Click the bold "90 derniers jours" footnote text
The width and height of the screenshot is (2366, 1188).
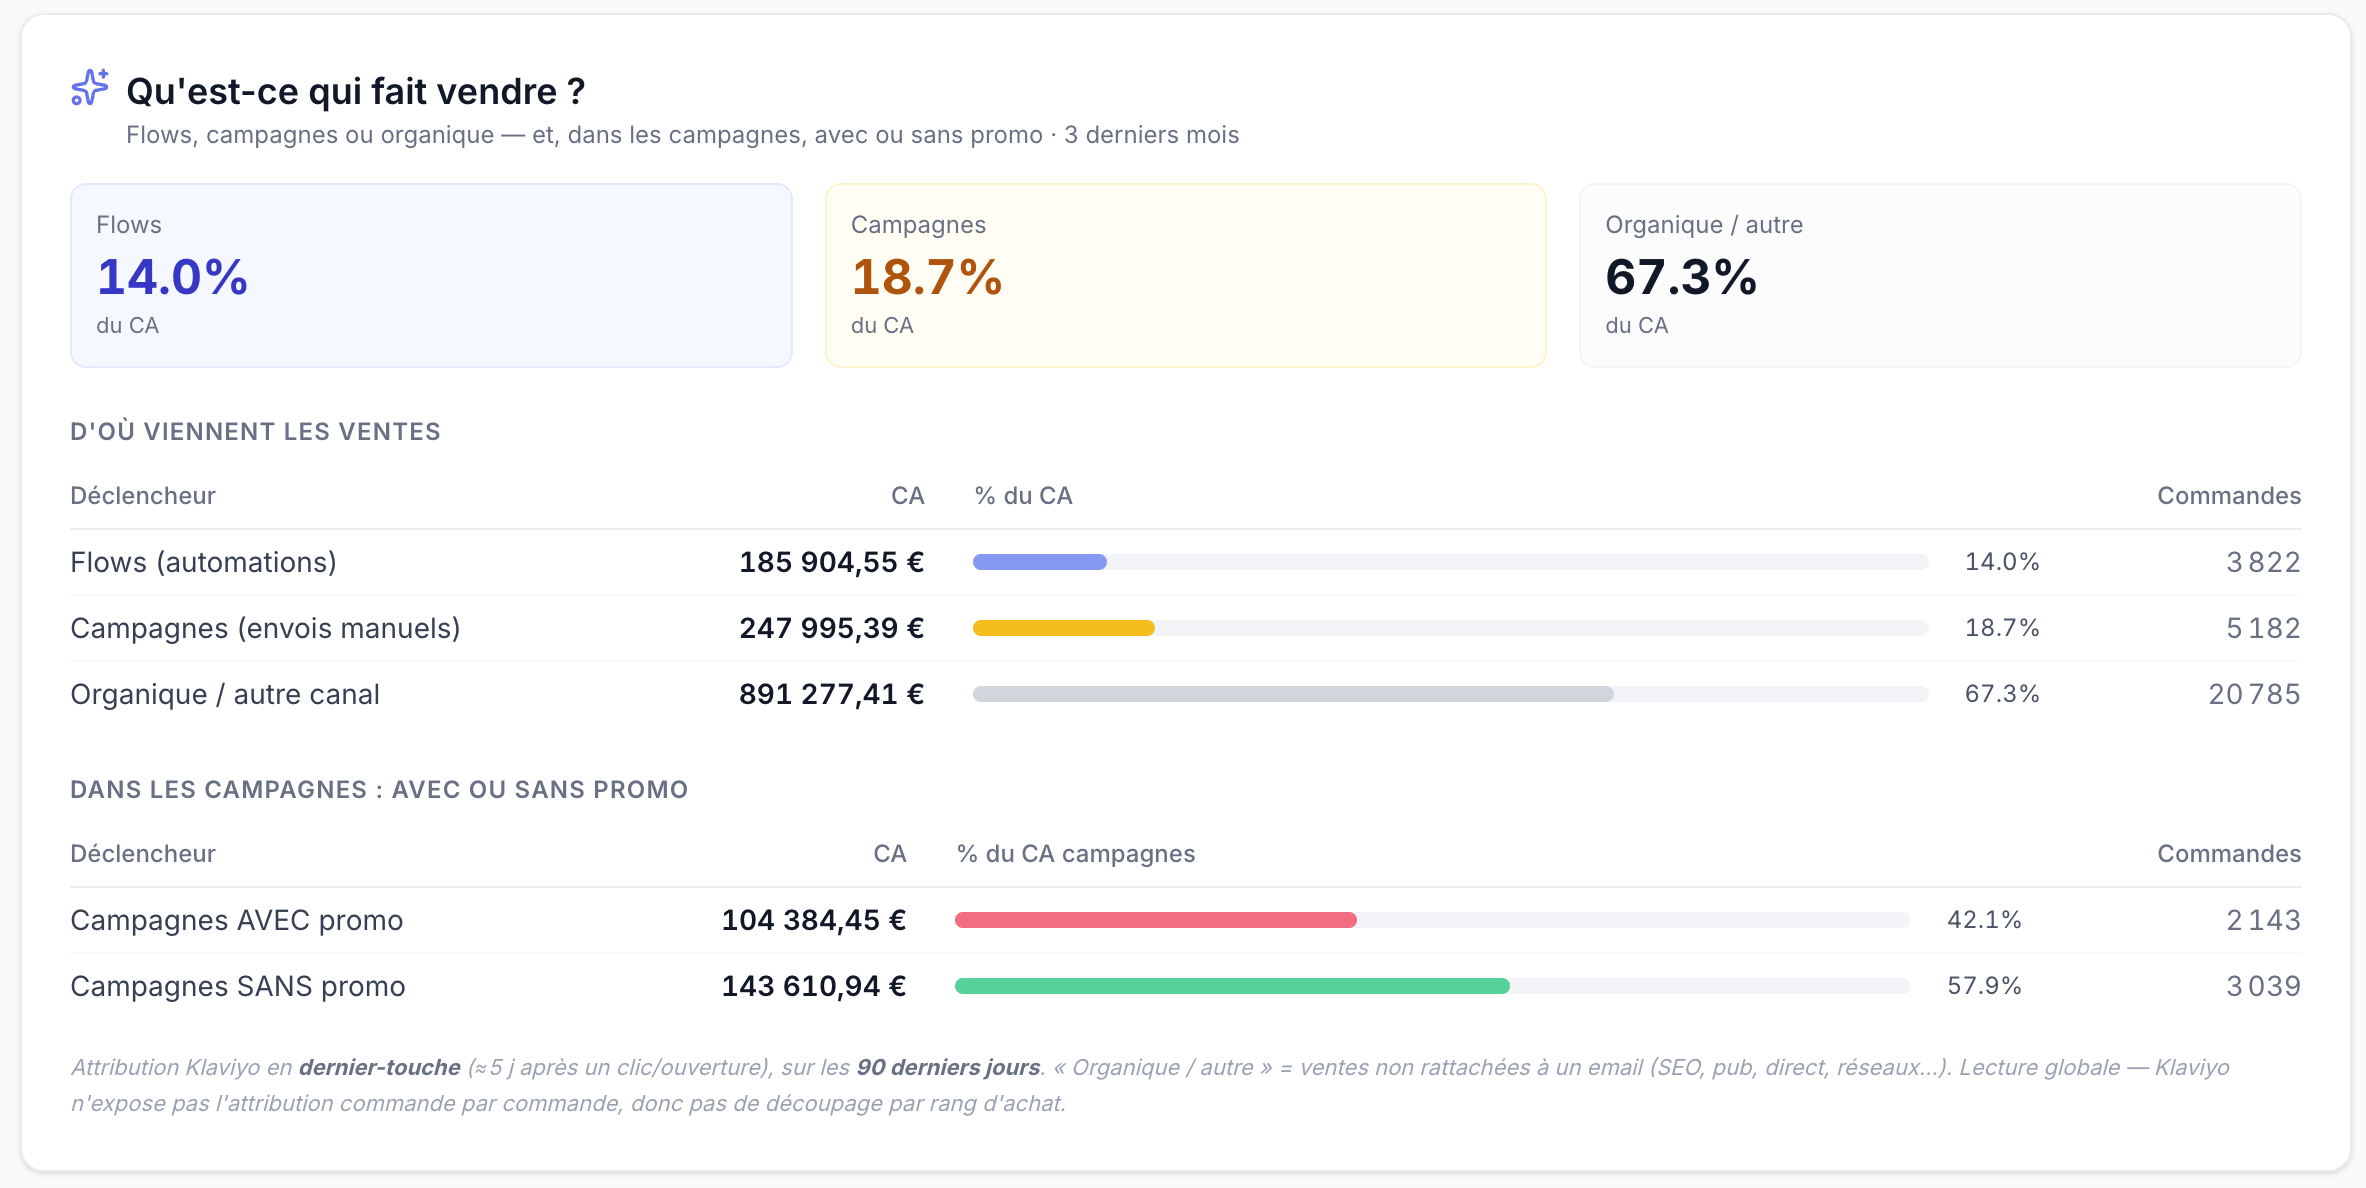[x=948, y=1067]
